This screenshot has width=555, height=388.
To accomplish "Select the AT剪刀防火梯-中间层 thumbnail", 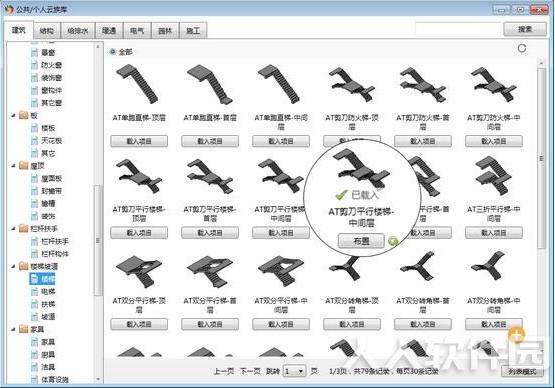I will (x=493, y=84).
